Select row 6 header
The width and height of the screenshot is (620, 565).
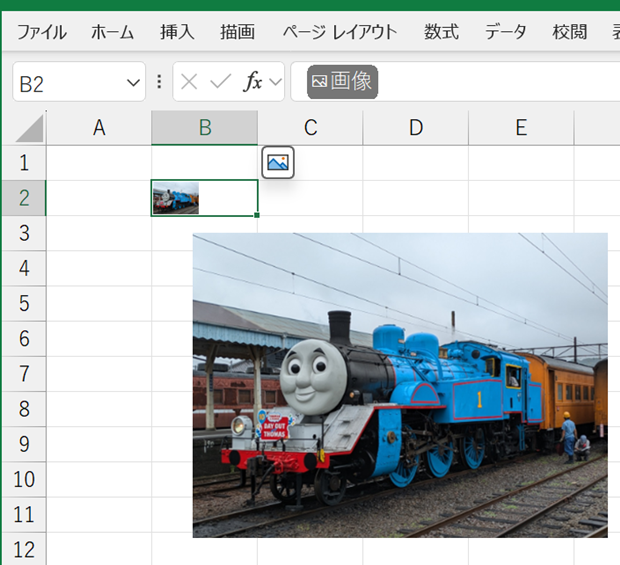tap(24, 339)
